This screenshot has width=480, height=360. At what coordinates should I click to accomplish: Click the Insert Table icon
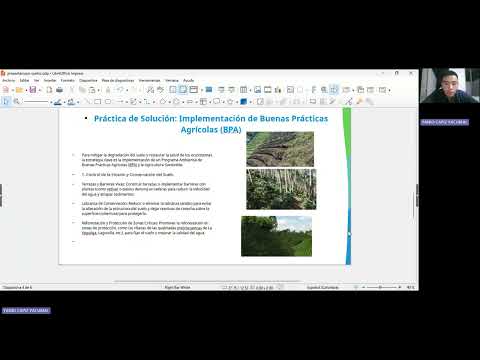(244, 90)
